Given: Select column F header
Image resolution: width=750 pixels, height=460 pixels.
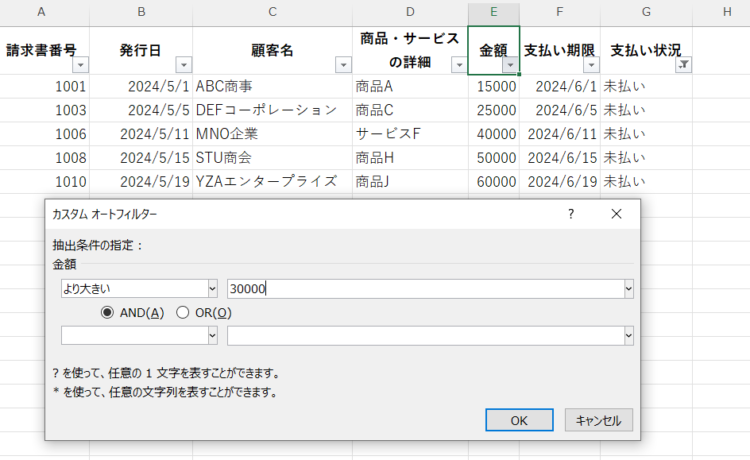Looking at the screenshot, I should [560, 12].
